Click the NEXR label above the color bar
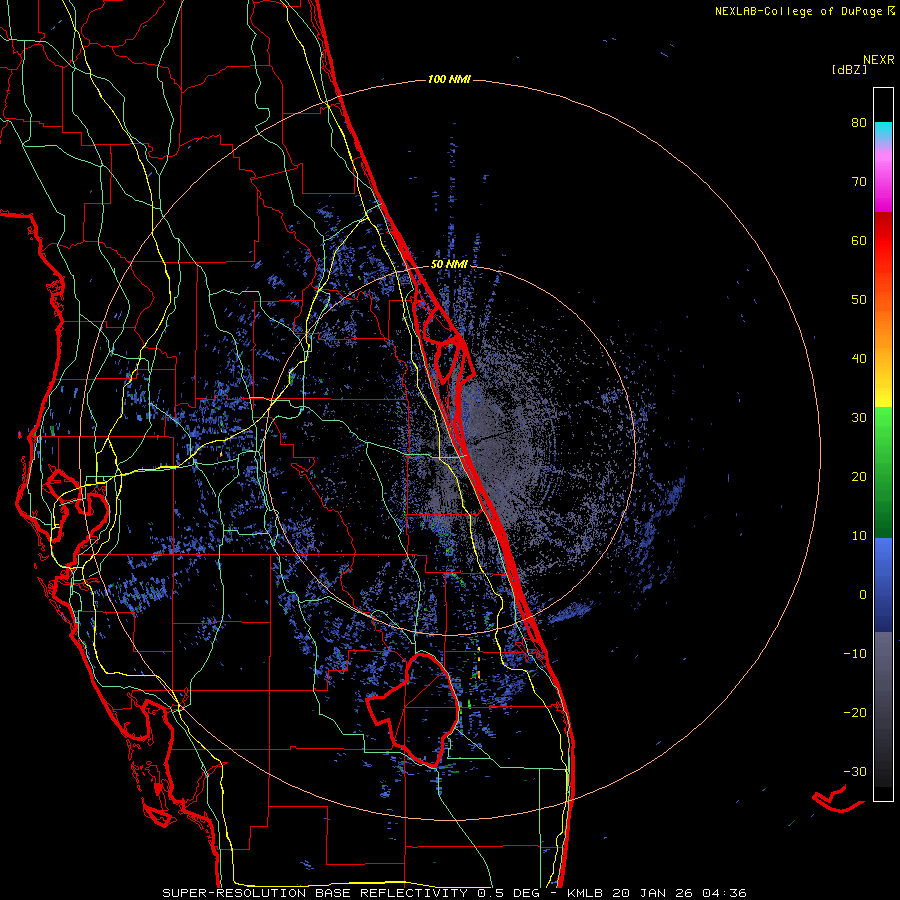 pyautogui.click(x=879, y=60)
